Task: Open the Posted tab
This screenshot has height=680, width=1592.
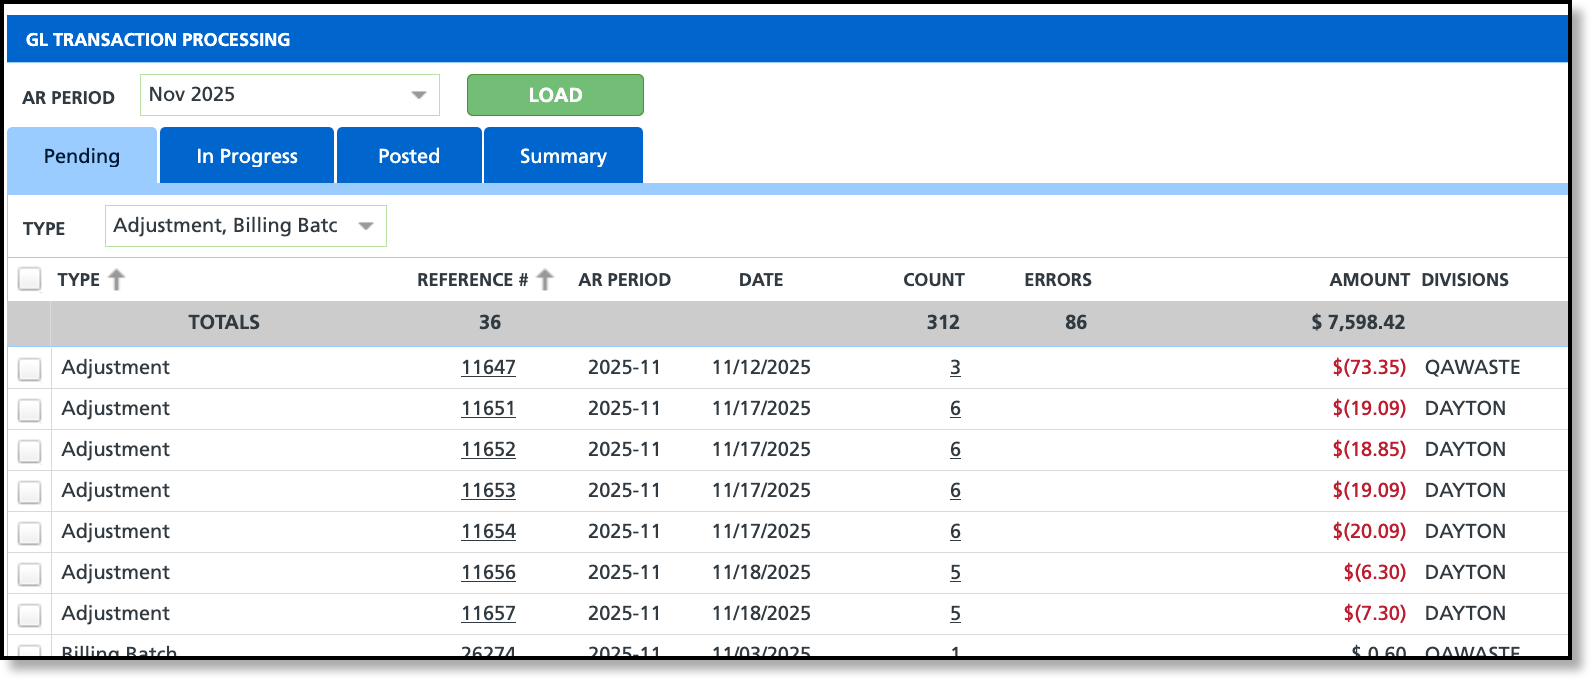Action: pos(409,156)
